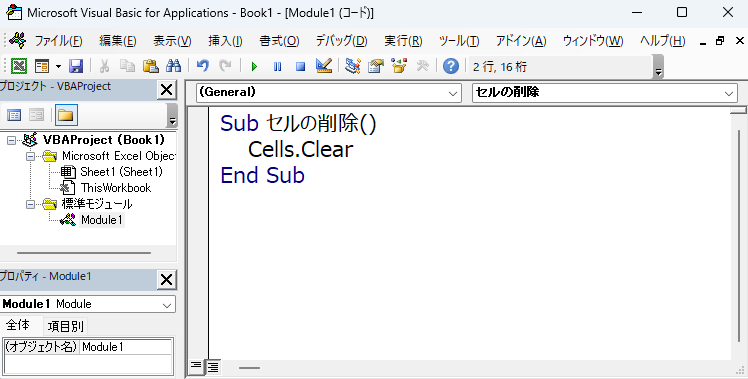Switch to full module view button
This screenshot has height=379, width=748.
pyautogui.click(x=213, y=367)
